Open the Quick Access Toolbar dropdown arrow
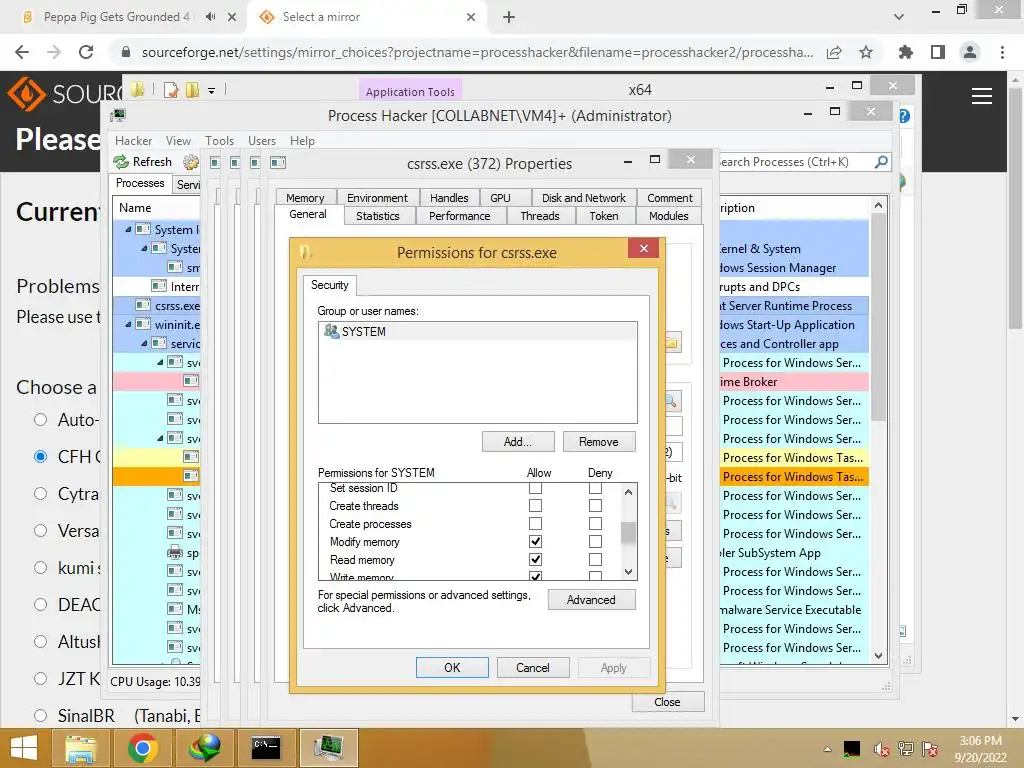The height and width of the screenshot is (768, 1024). pos(212,91)
